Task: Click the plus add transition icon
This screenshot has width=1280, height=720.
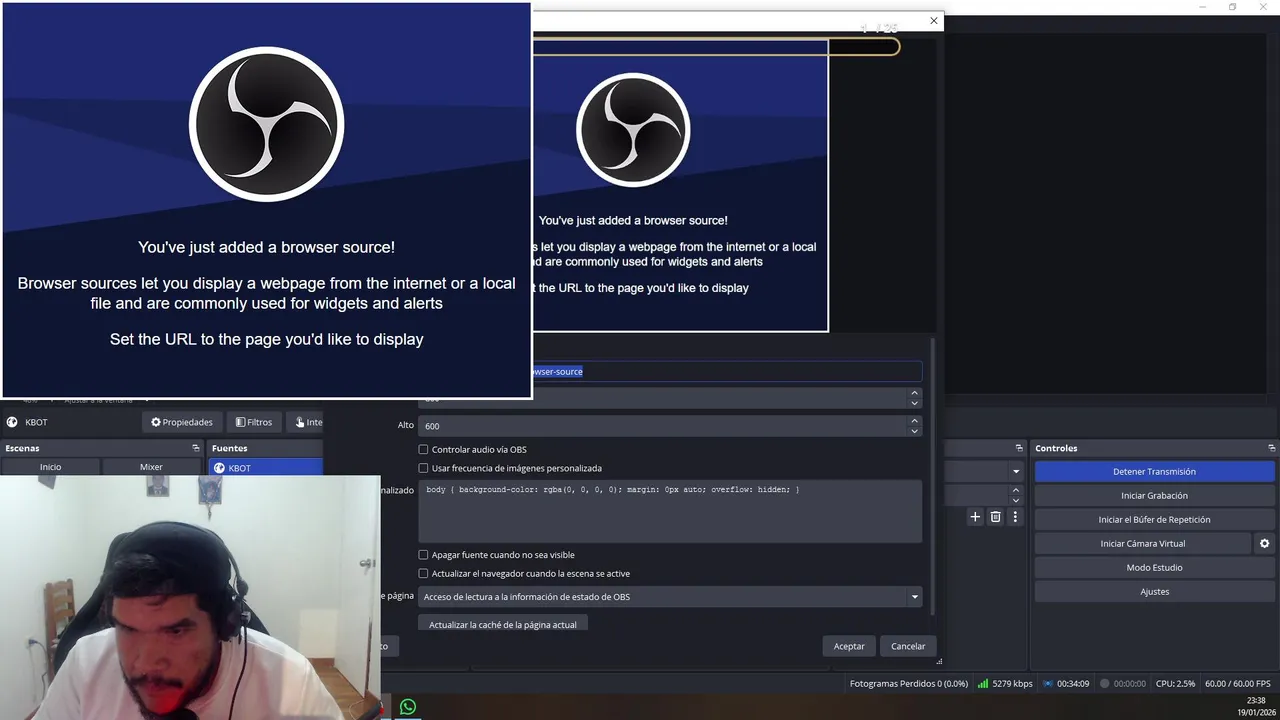Action: [x=975, y=517]
